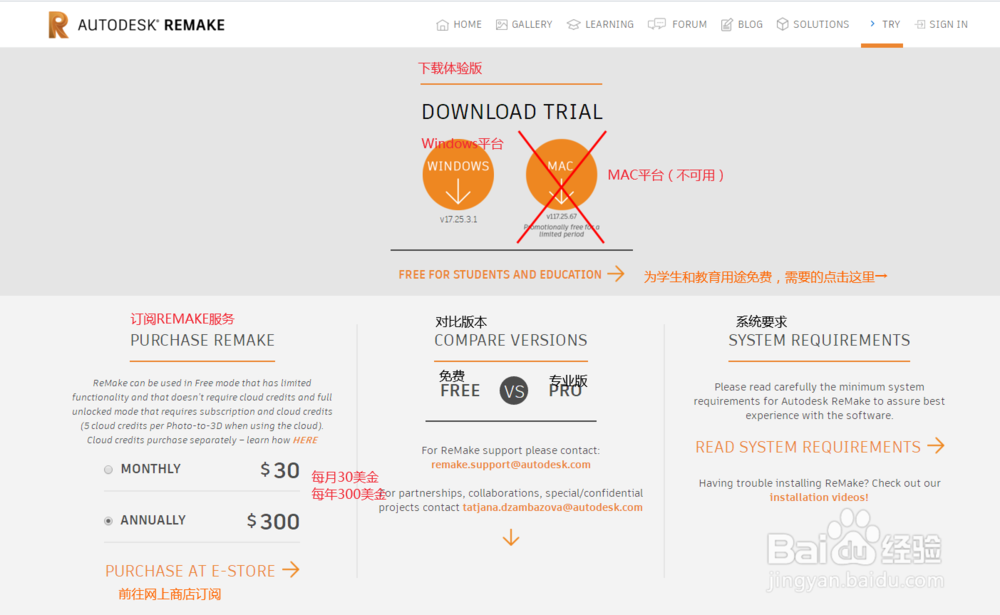Viewport: 1000px width, 615px height.
Task: Click the PRO version label
Action: pyautogui.click(x=565, y=390)
